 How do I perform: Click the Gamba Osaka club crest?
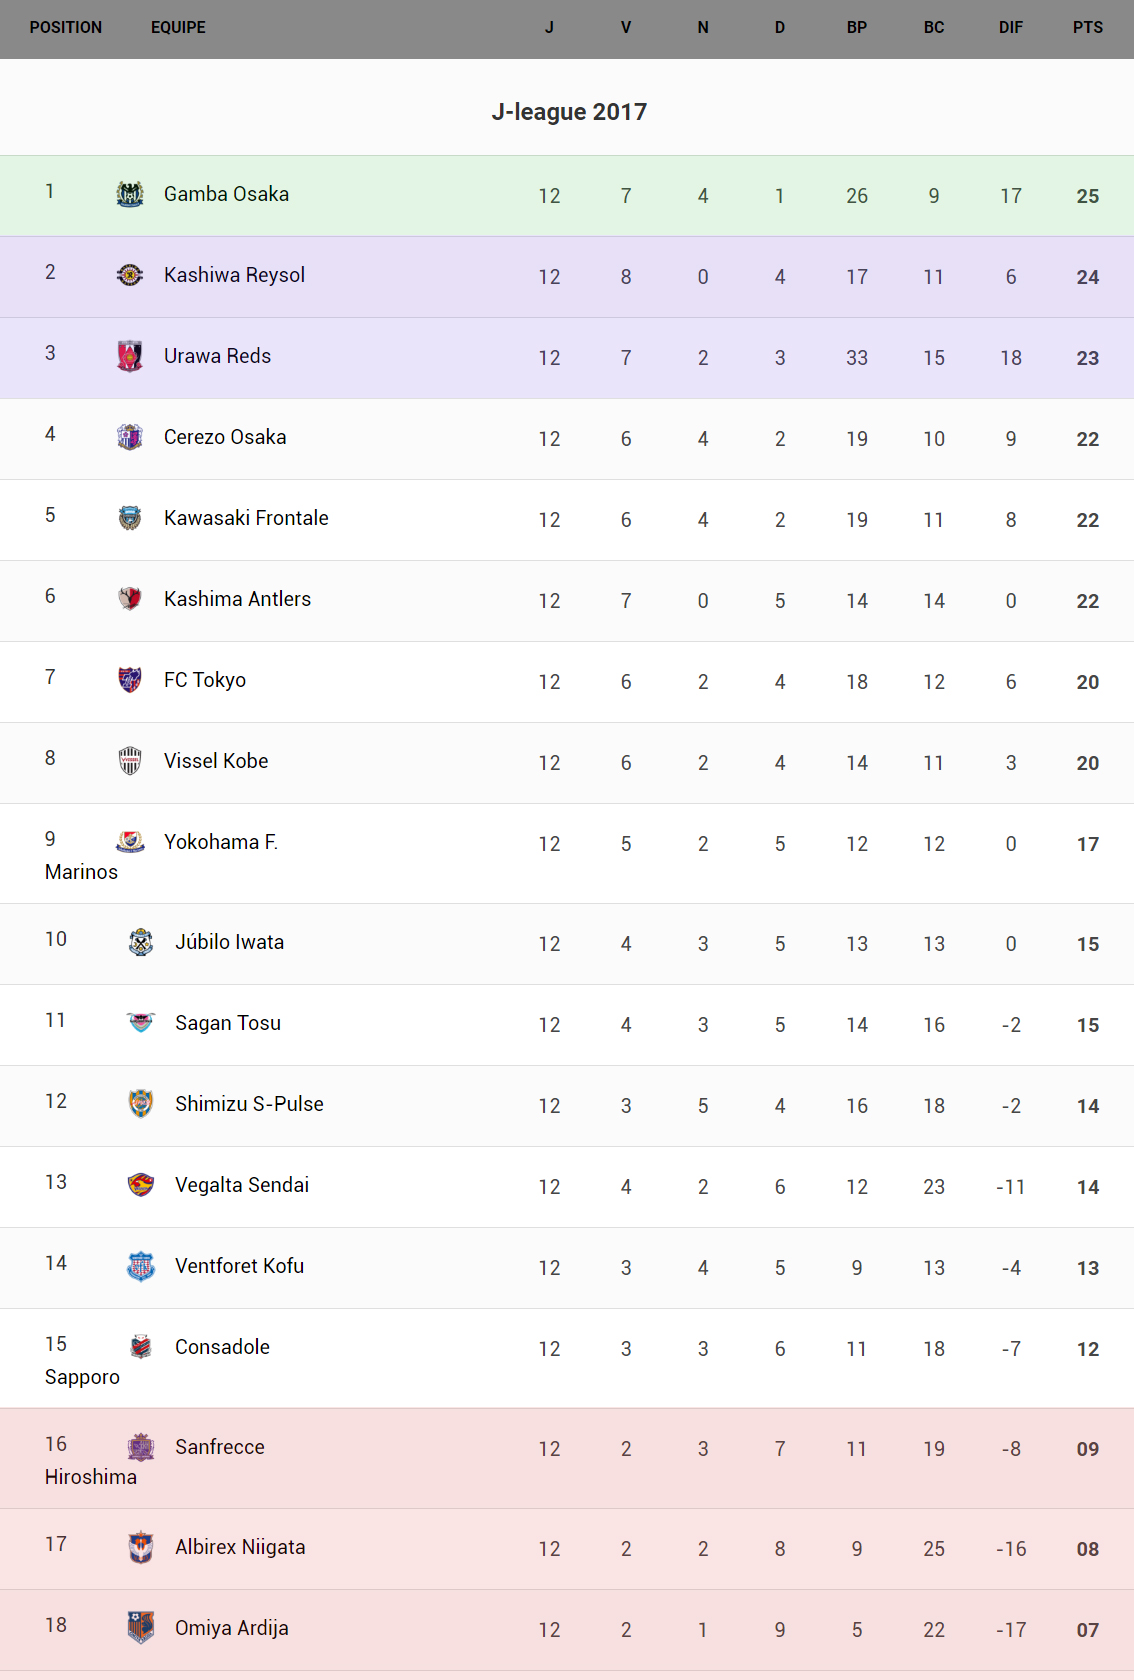[130, 194]
